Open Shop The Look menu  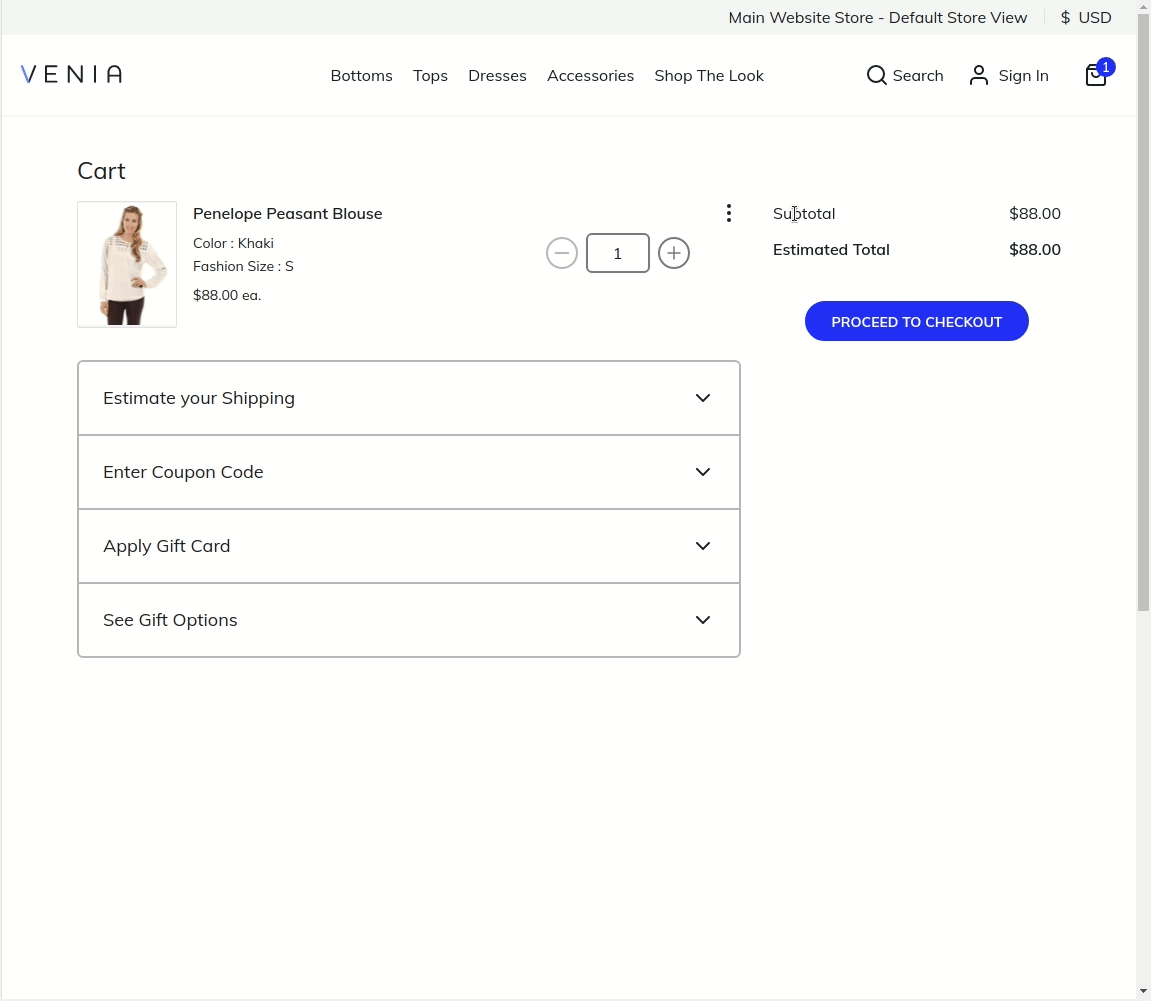click(709, 76)
